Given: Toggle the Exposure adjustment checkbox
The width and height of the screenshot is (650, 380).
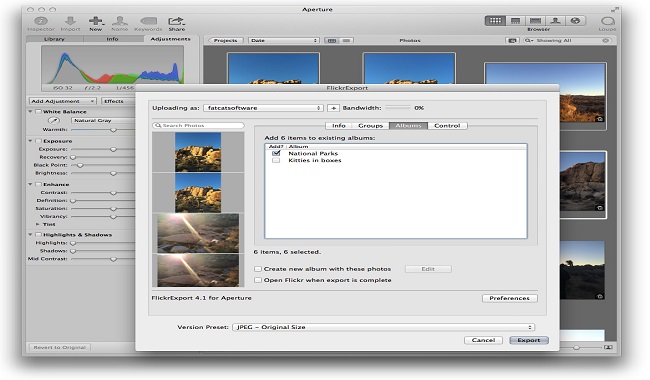Looking at the screenshot, I should (x=39, y=141).
